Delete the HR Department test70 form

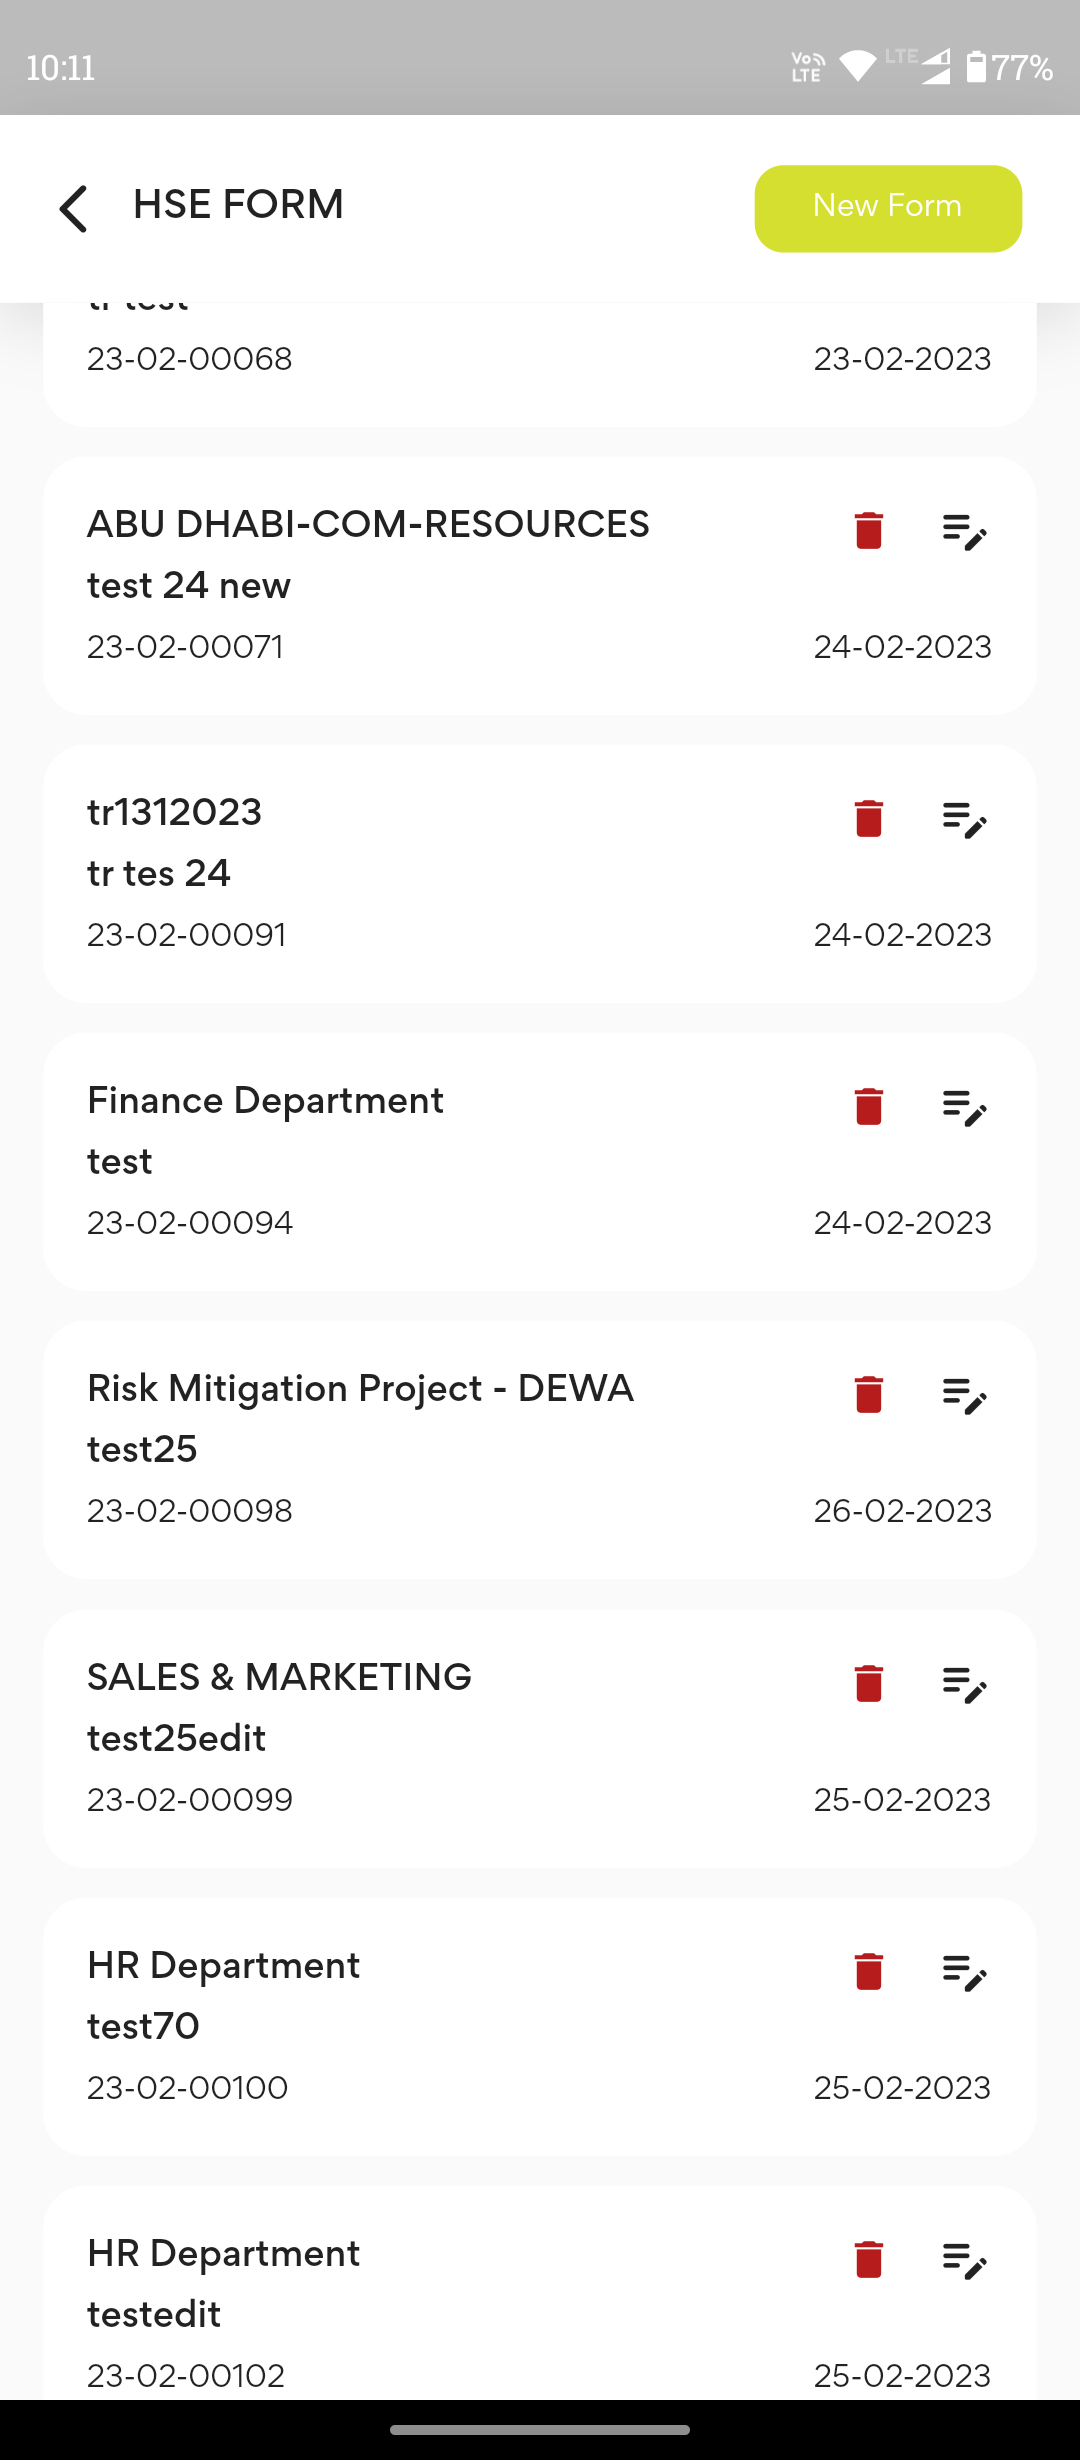click(869, 1972)
